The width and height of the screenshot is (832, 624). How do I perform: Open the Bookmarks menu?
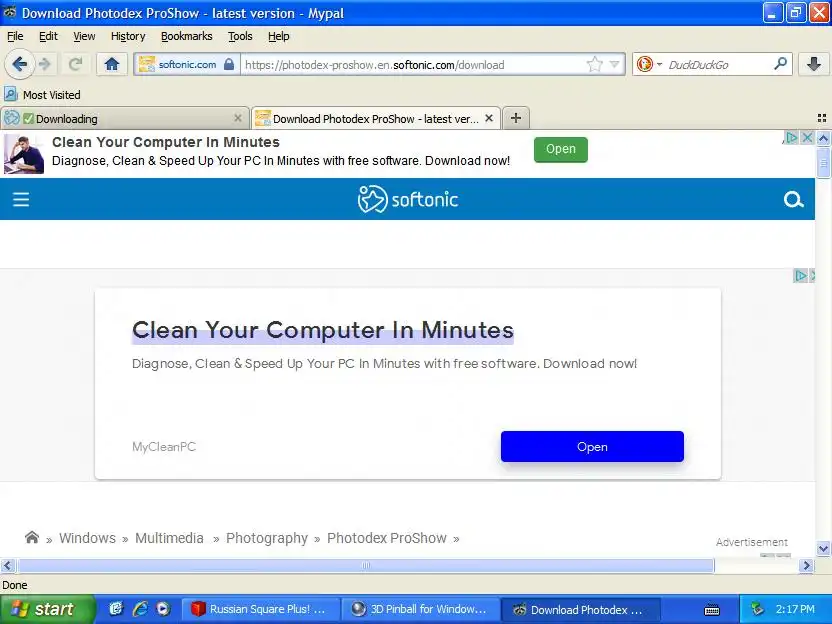point(186,36)
